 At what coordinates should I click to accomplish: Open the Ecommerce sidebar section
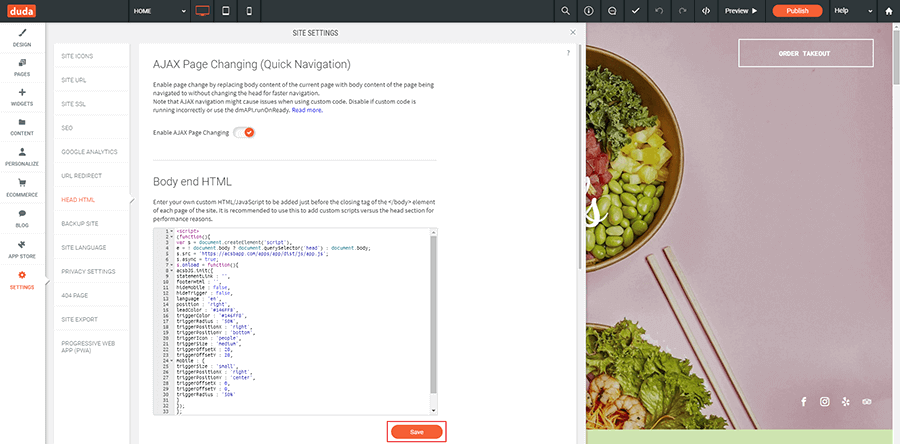22,187
